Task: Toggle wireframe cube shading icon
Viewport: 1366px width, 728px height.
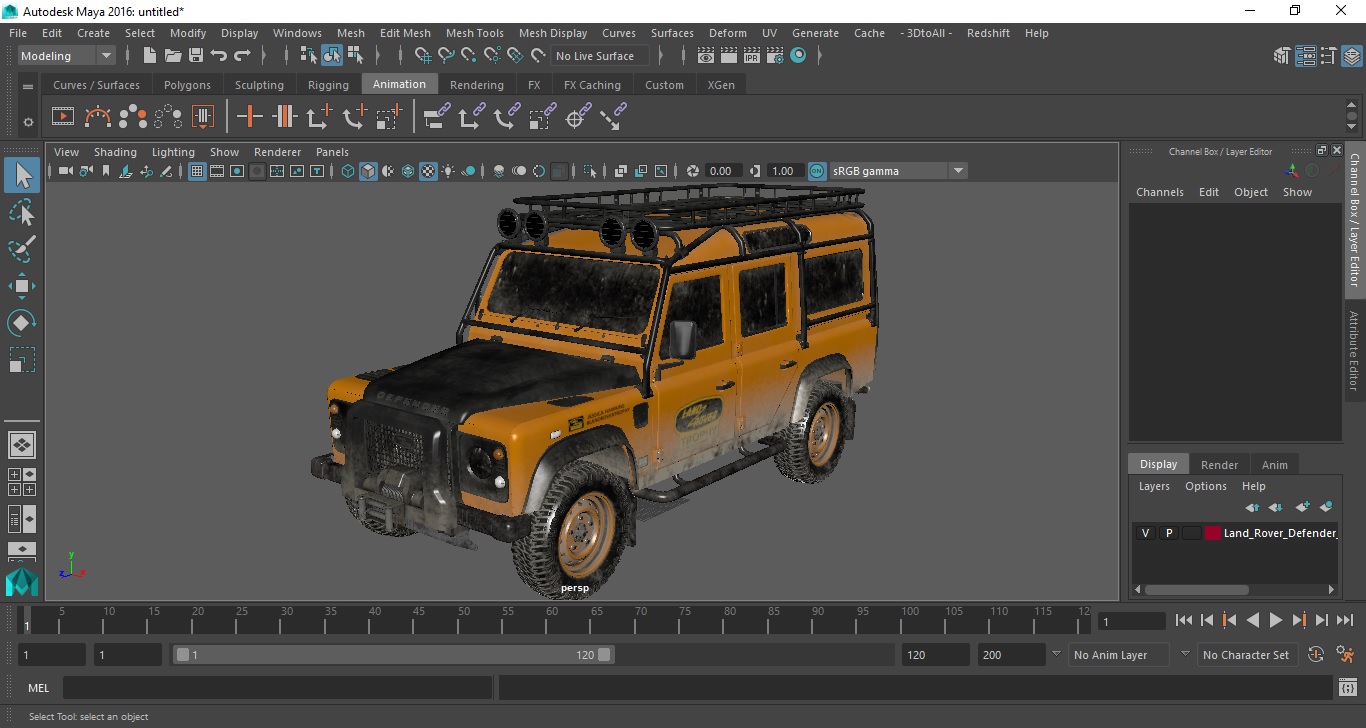Action: pyautogui.click(x=348, y=171)
